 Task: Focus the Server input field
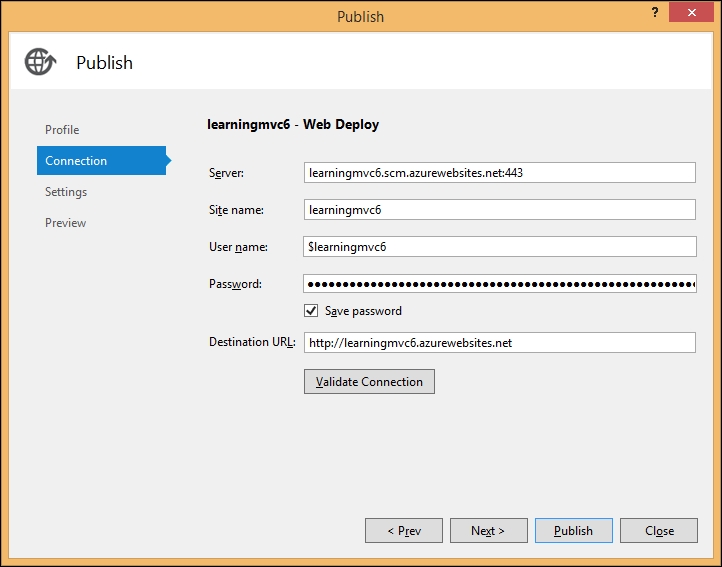(x=500, y=173)
